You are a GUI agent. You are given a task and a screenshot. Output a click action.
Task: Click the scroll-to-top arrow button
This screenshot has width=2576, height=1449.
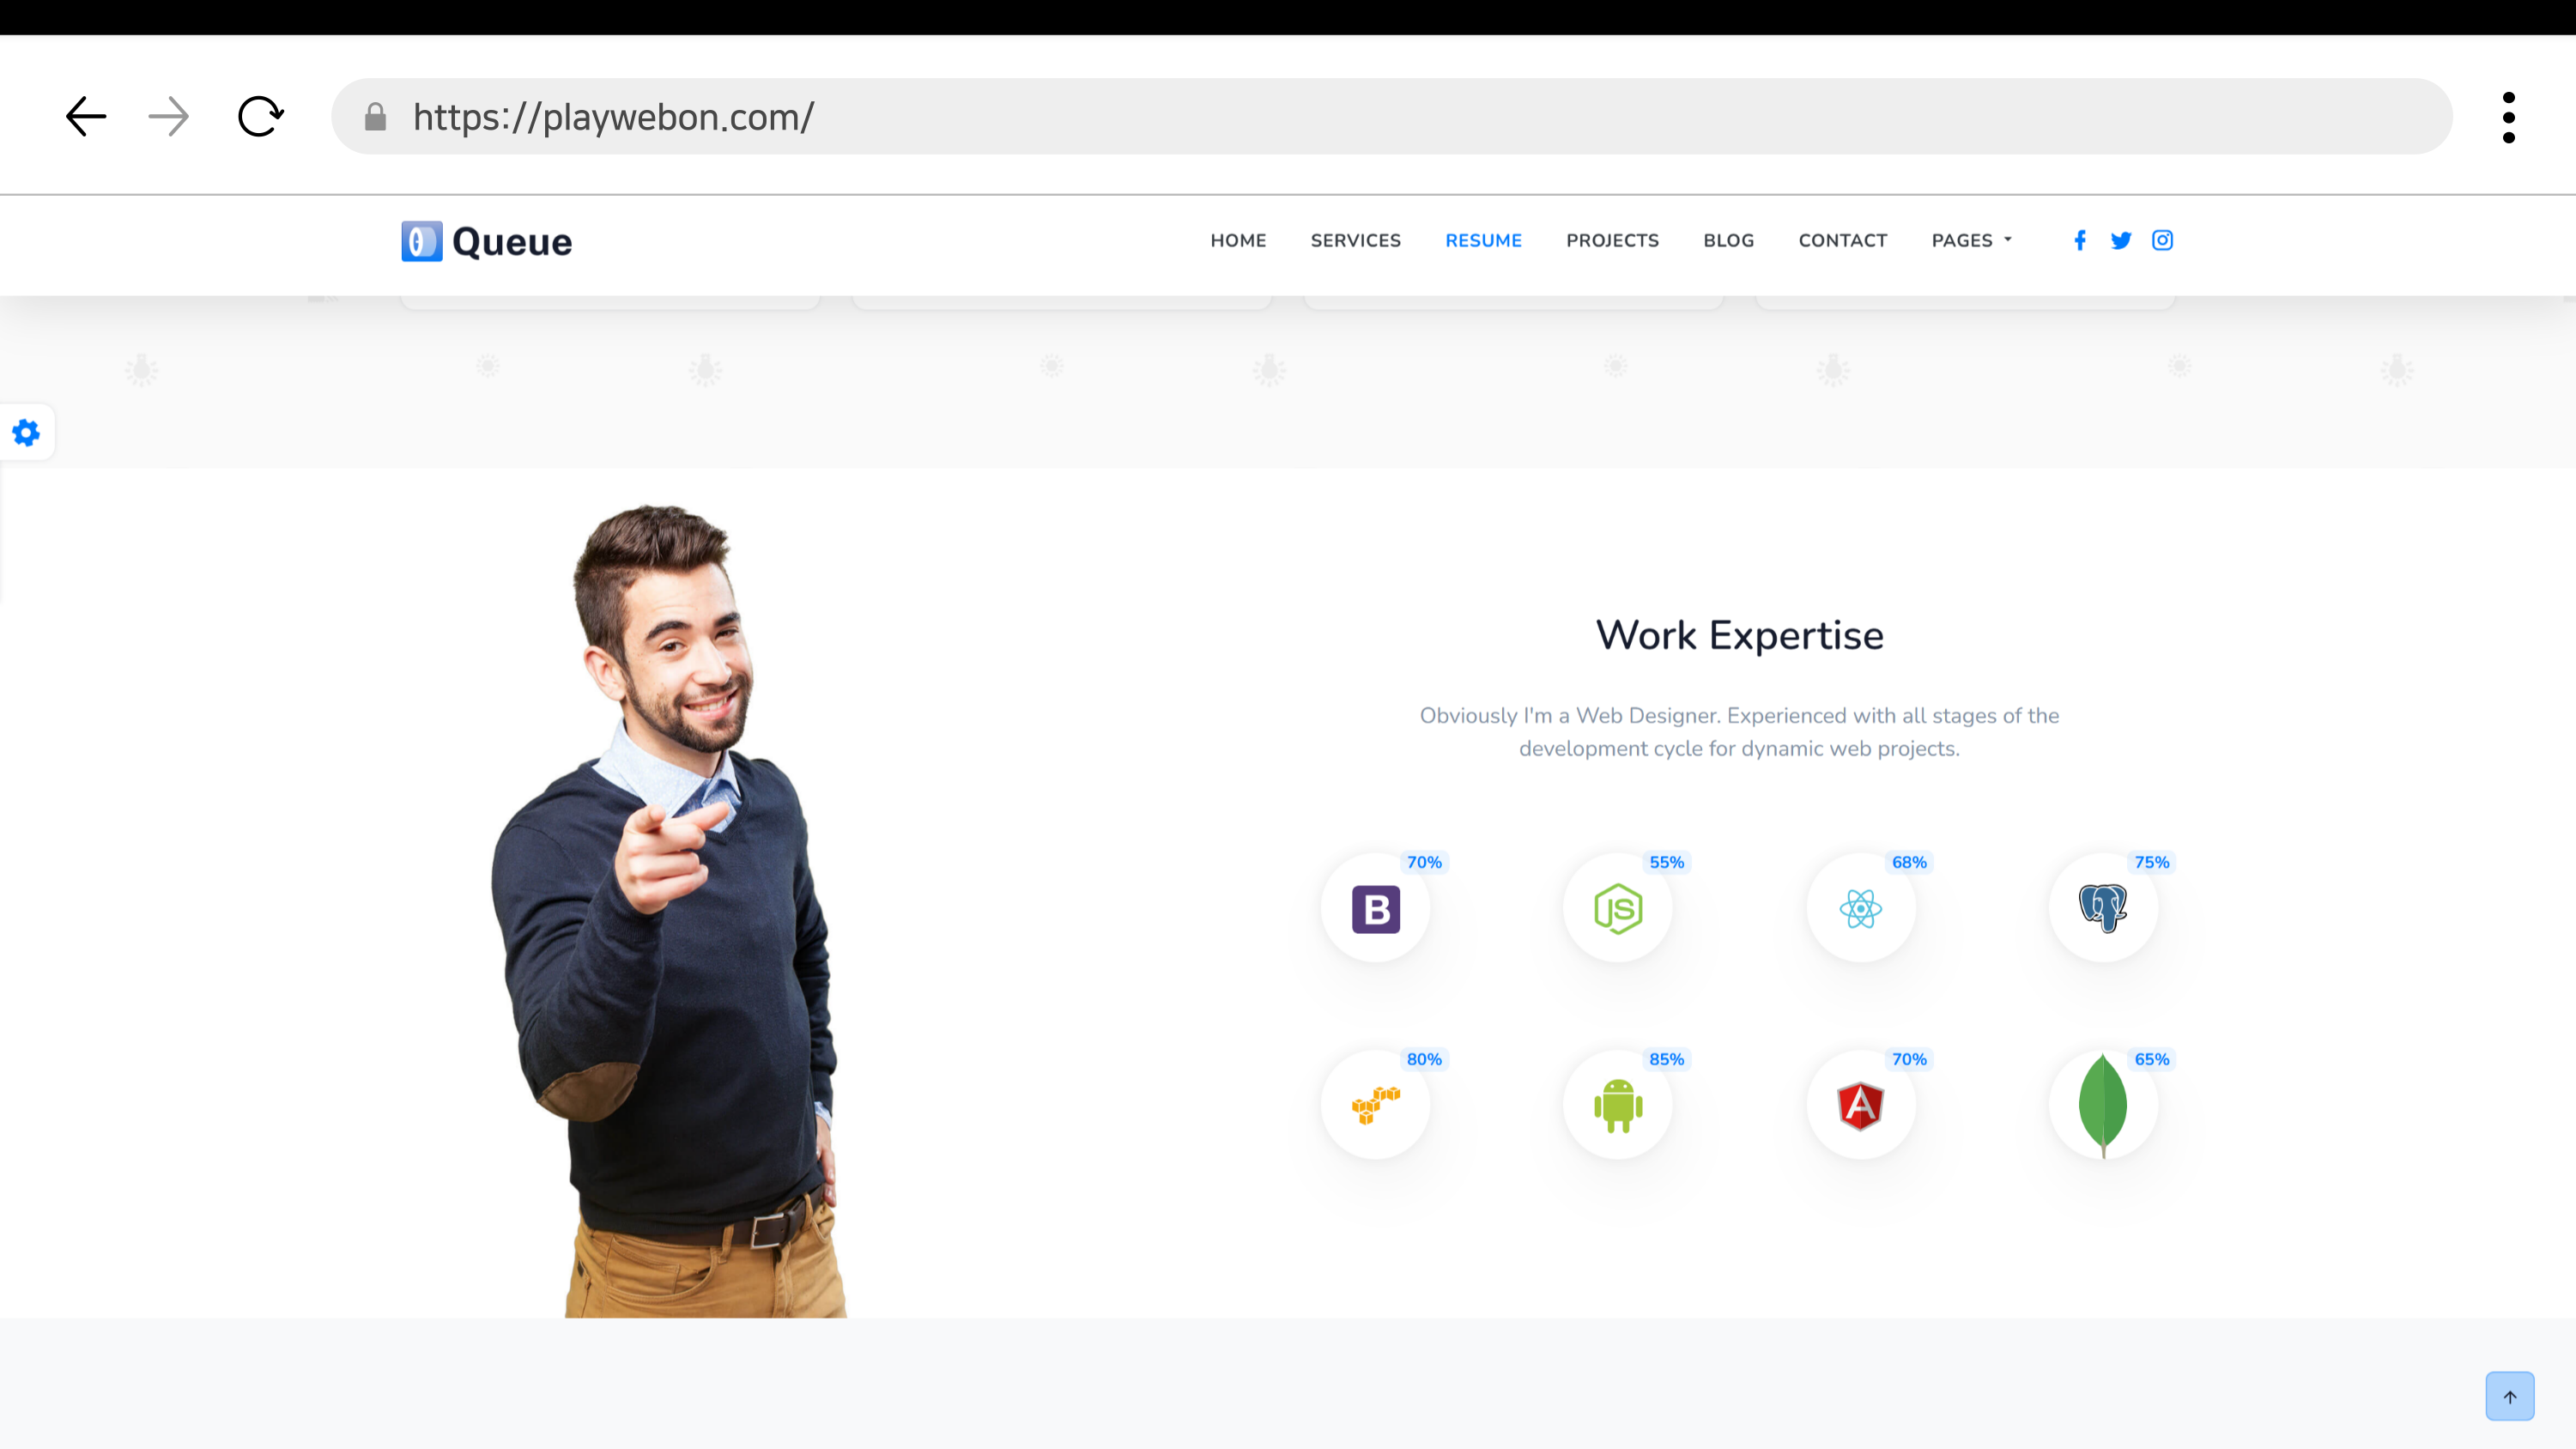2509,1396
